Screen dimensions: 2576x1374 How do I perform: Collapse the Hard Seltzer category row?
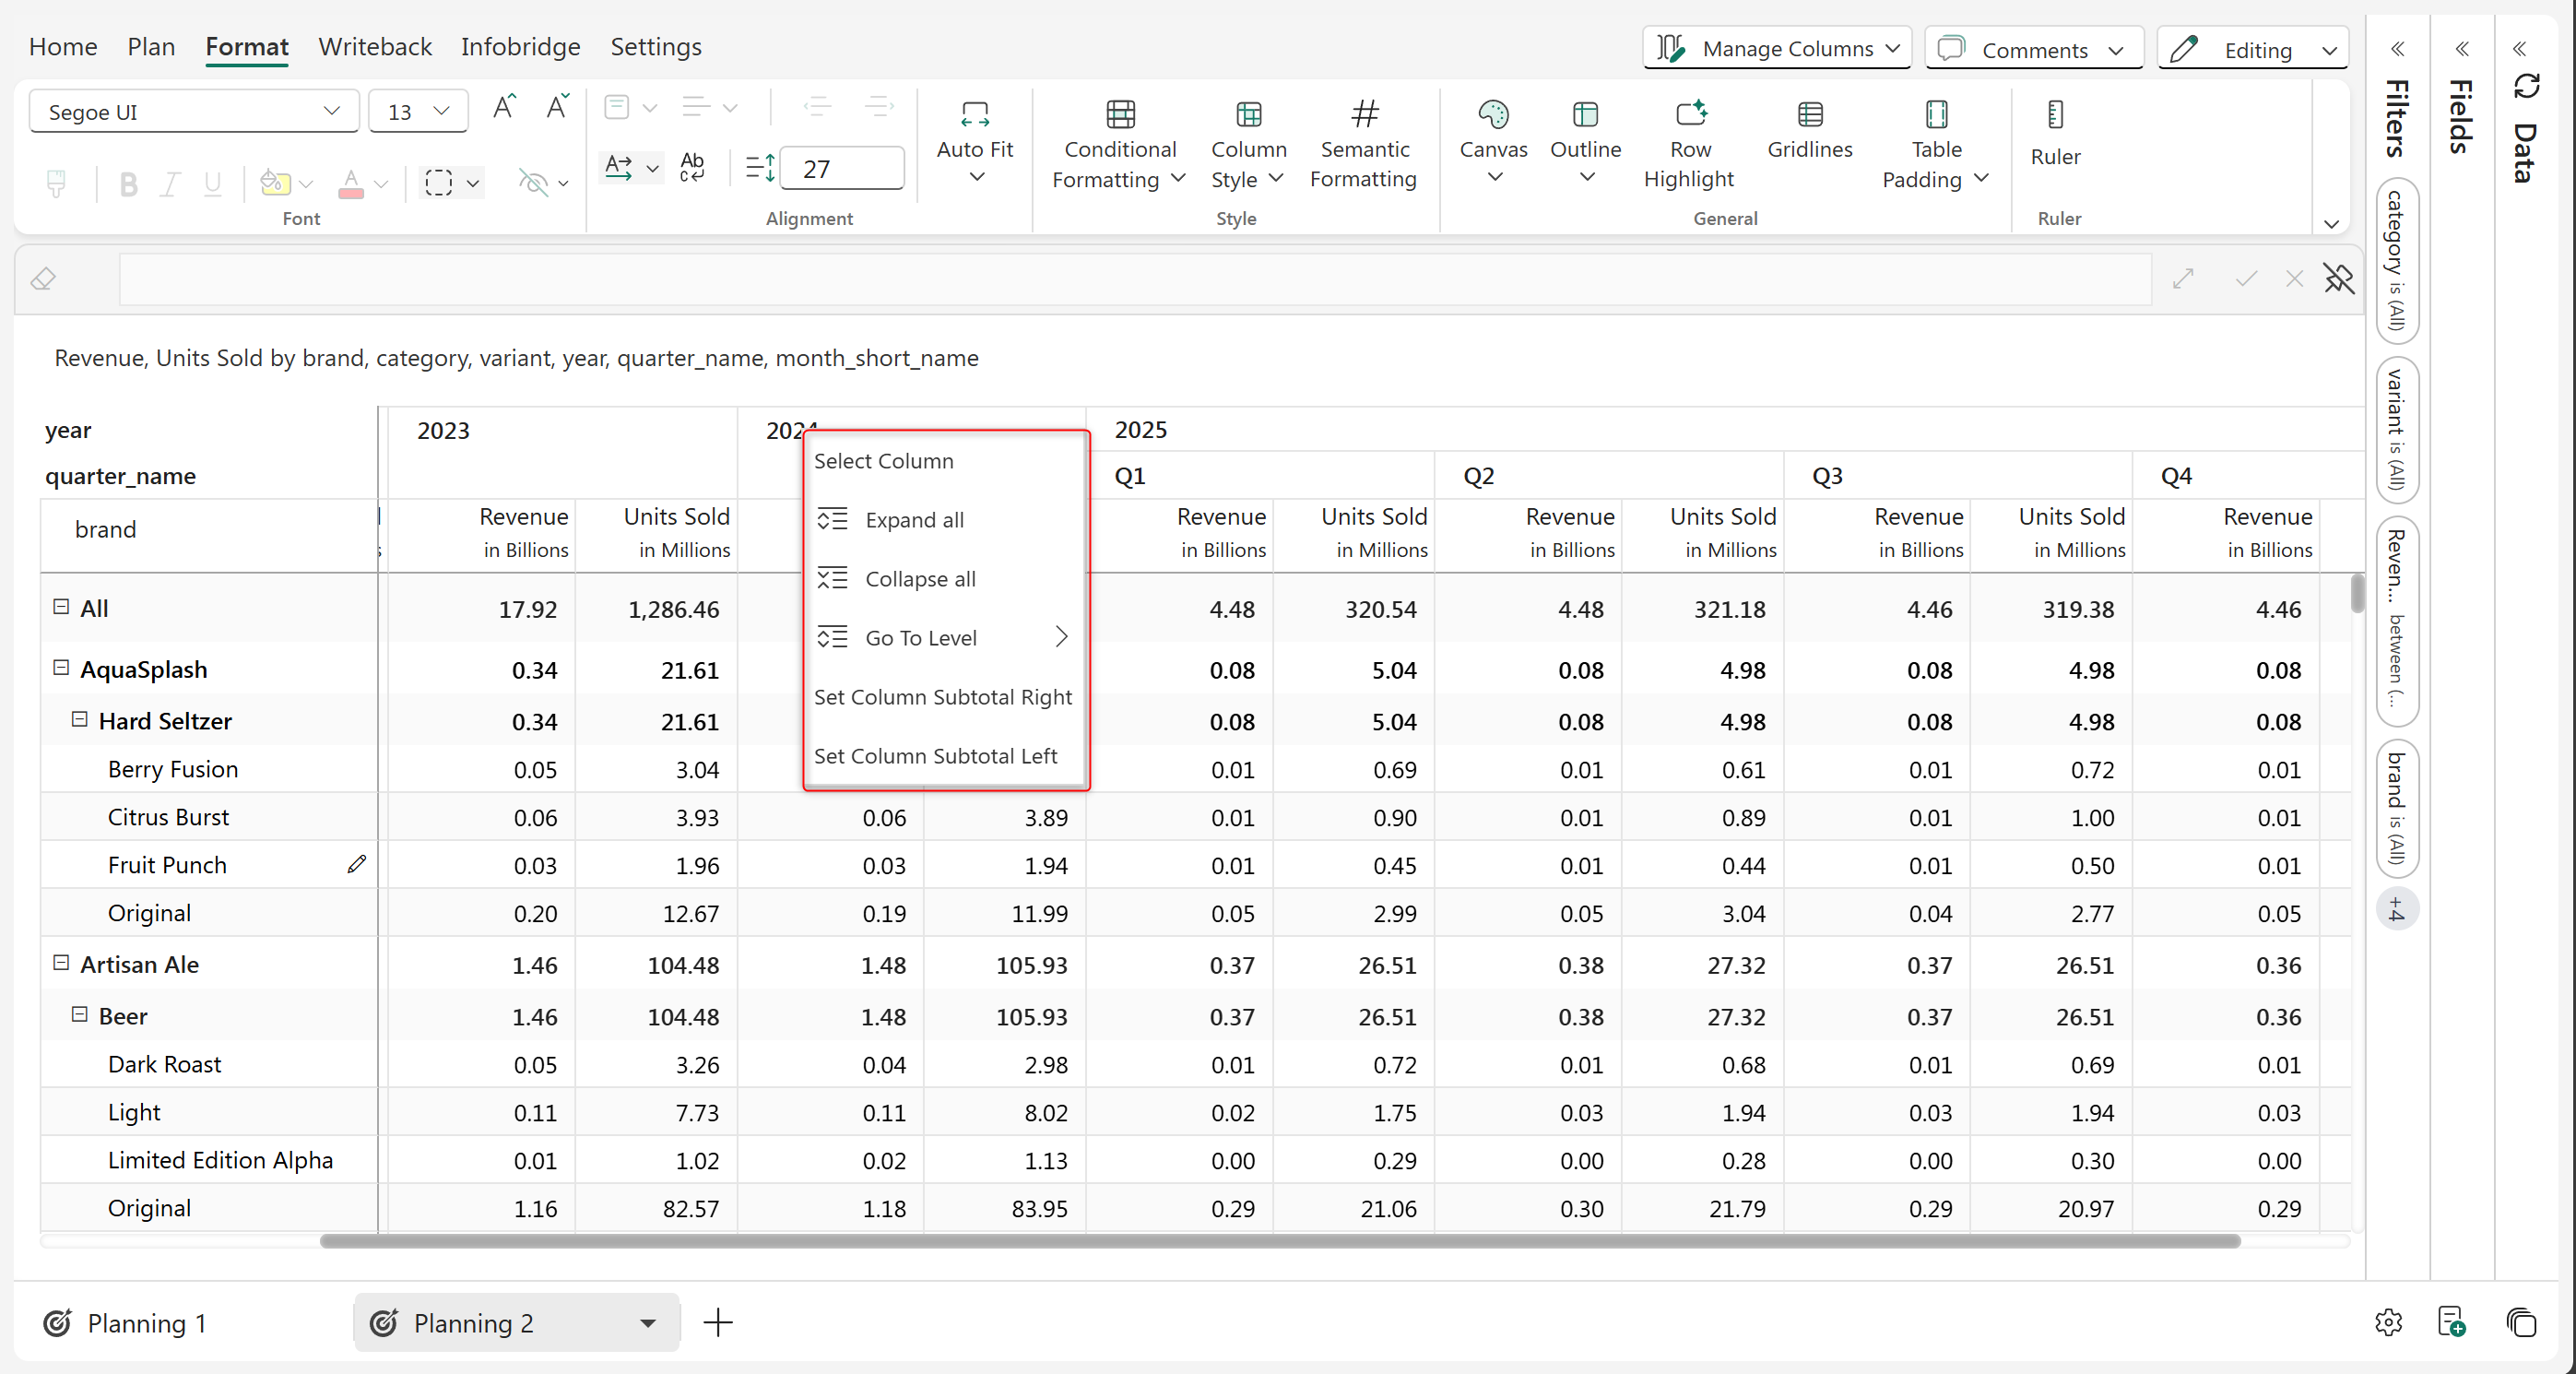[80, 720]
